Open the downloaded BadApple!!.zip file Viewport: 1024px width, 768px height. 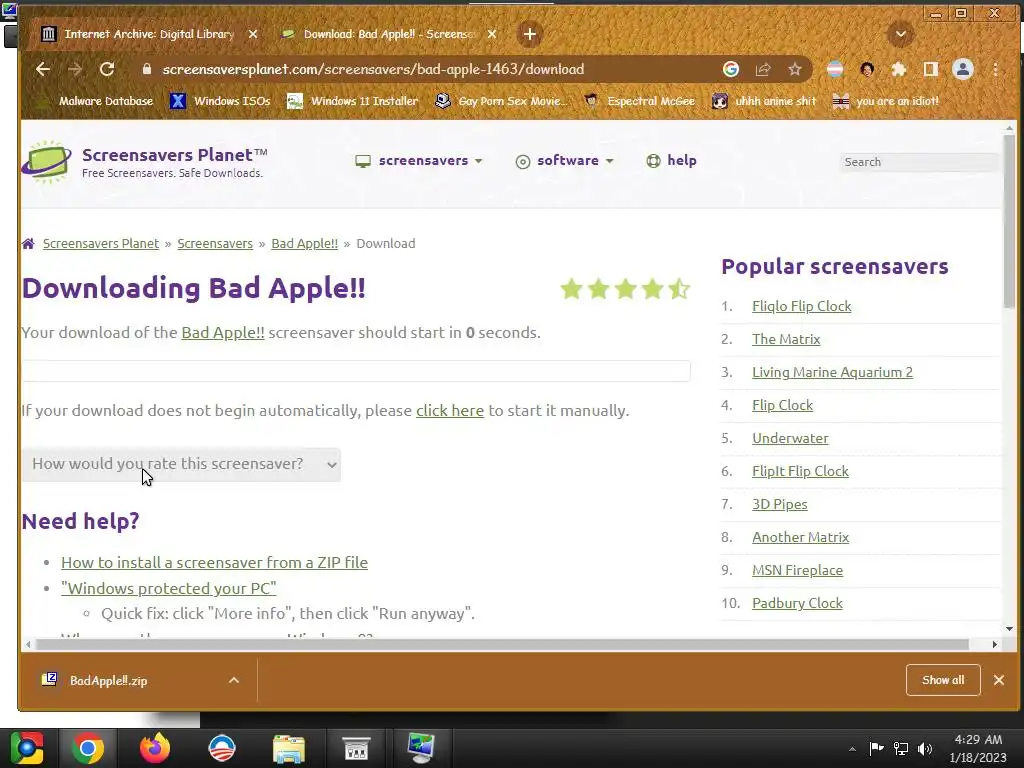(x=108, y=680)
